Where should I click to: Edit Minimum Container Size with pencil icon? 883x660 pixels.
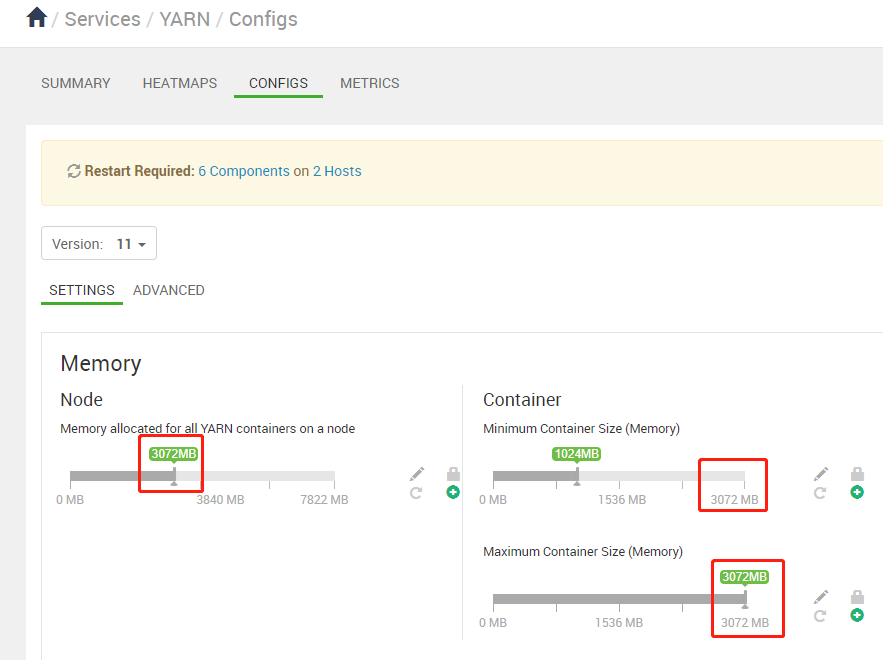tap(821, 474)
